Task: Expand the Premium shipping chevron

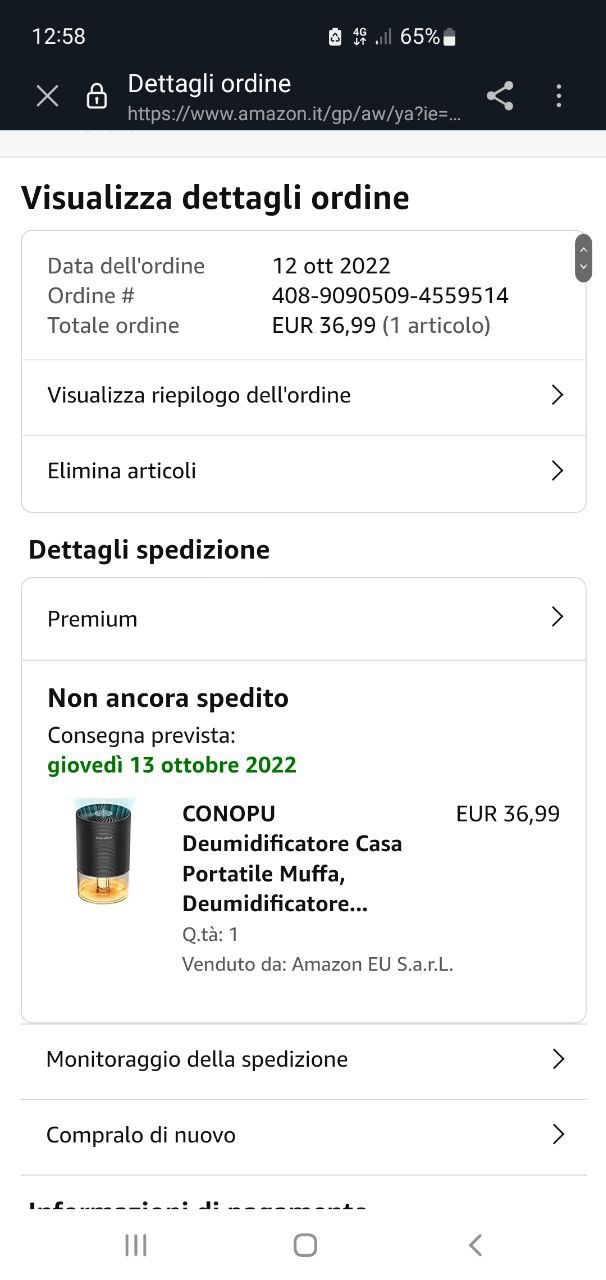Action: click(558, 617)
